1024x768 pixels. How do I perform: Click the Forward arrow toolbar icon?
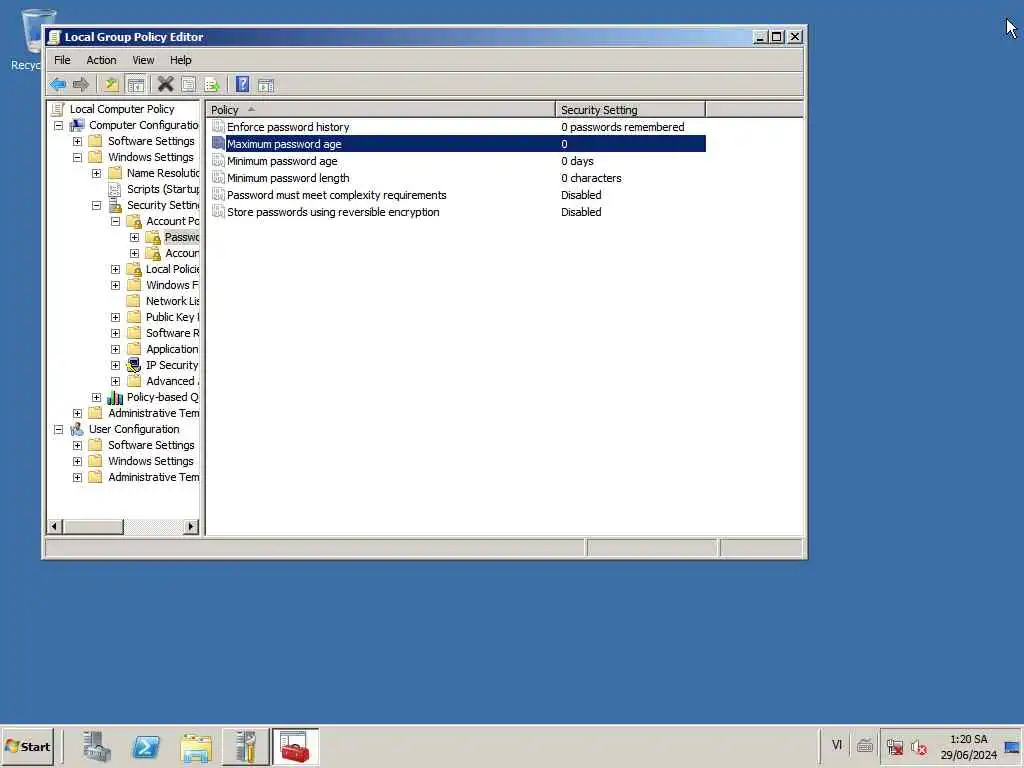point(81,84)
